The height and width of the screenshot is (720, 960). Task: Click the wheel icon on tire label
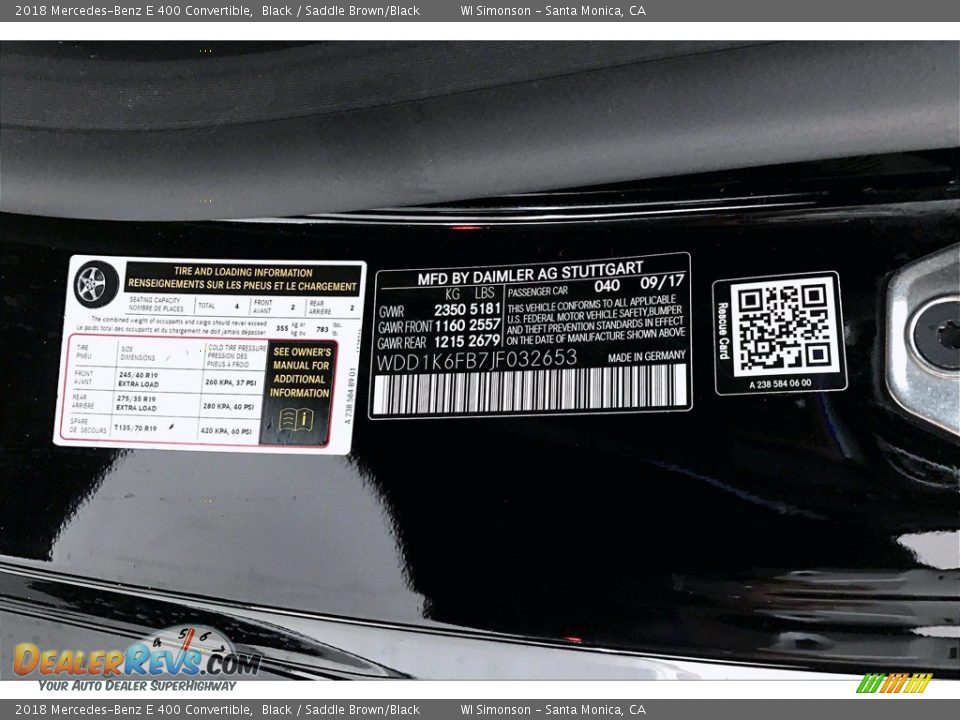96,285
